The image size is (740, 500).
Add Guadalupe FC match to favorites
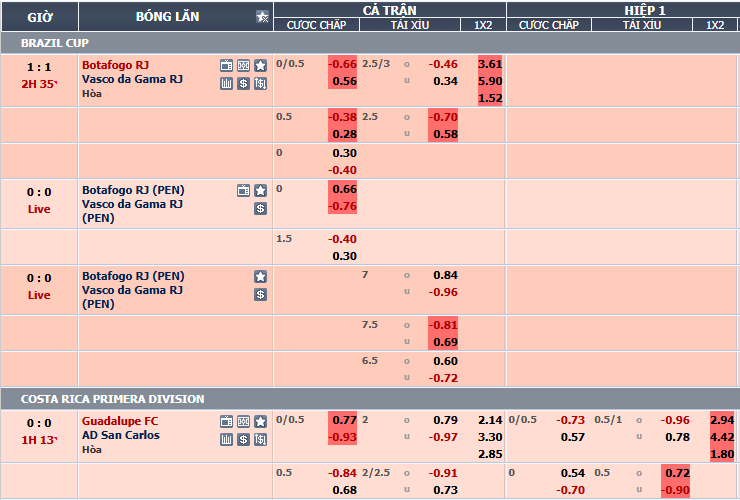261,422
